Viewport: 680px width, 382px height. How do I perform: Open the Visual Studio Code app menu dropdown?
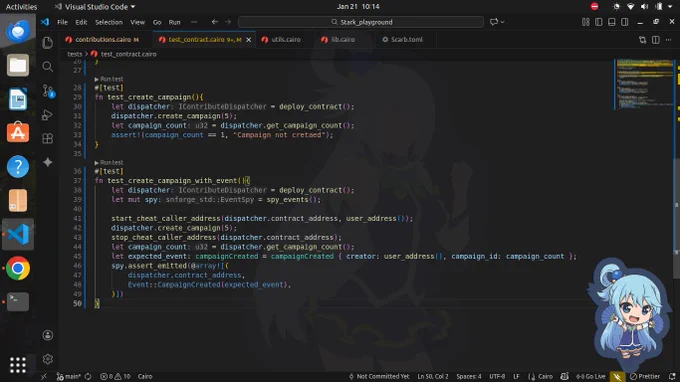133,7
